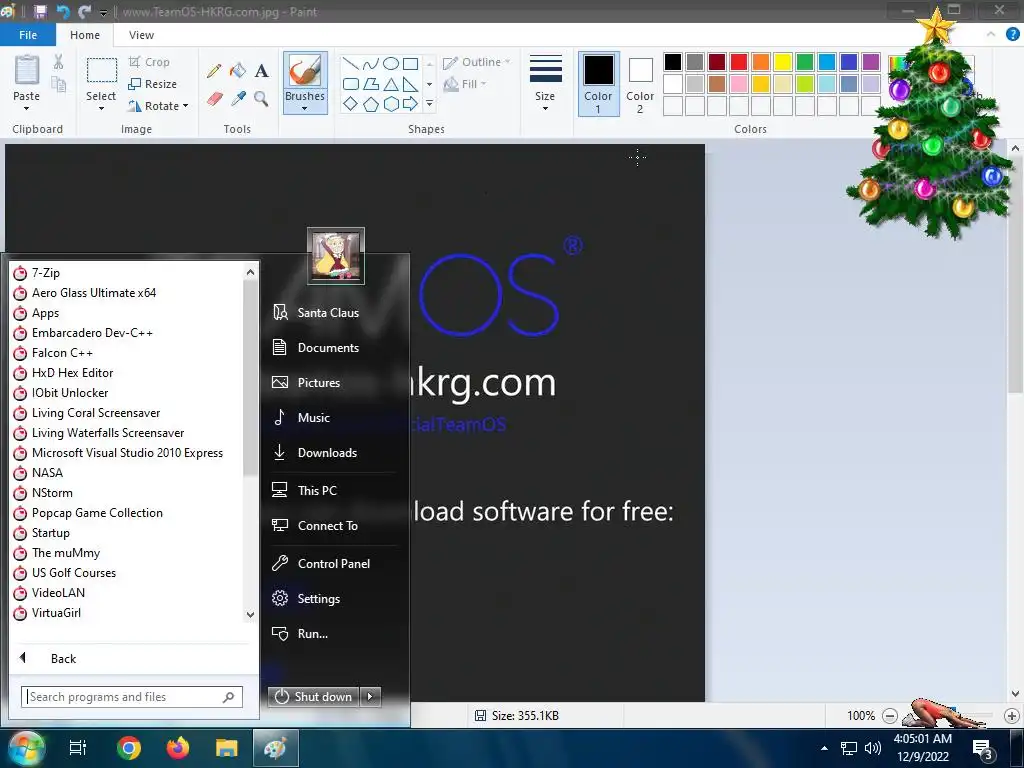Choose the Line shape

[351, 63]
